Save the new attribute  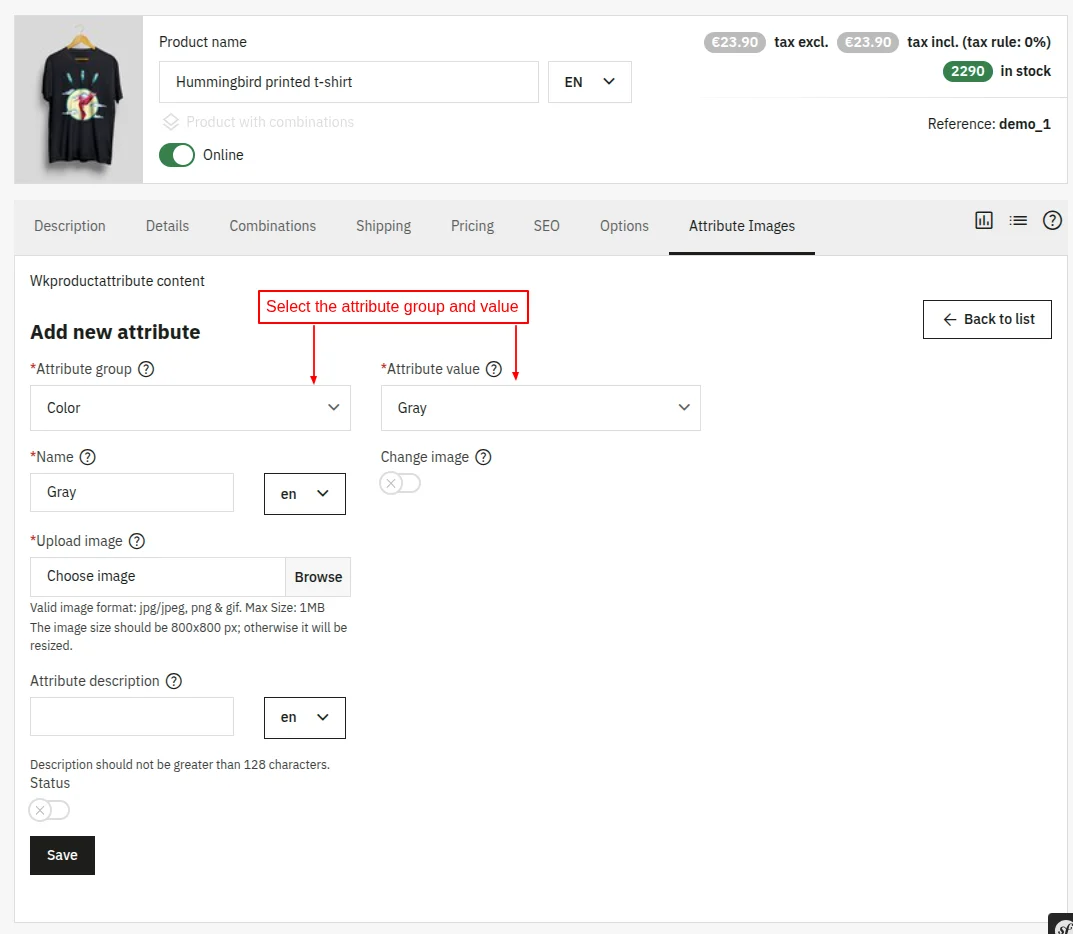61,855
